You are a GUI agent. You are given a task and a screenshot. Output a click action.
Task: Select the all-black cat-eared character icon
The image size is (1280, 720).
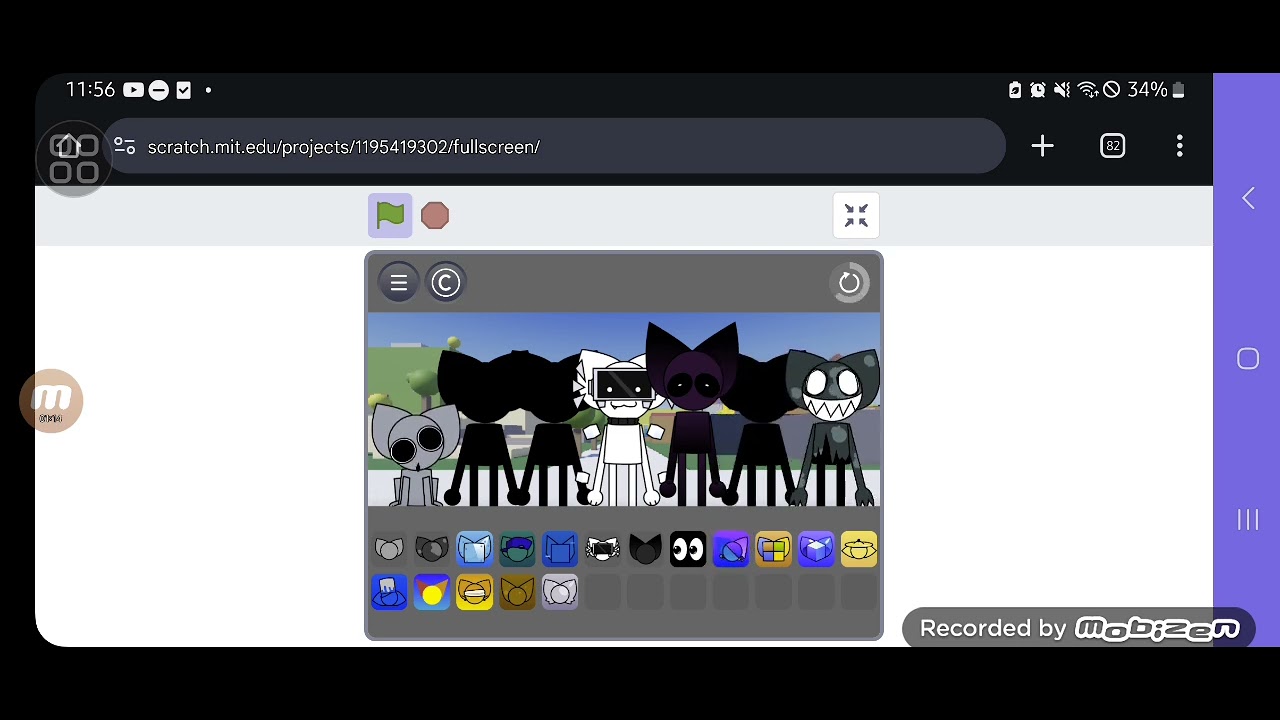tap(645, 549)
